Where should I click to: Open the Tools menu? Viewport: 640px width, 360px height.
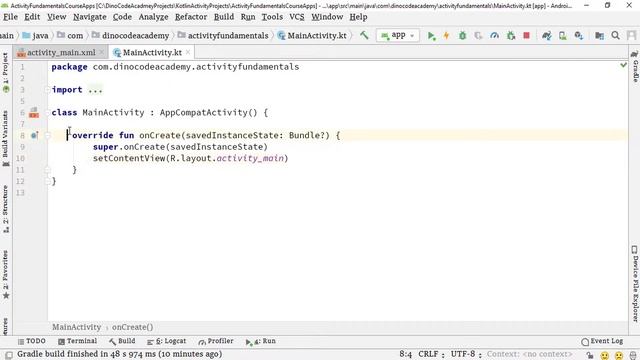272,17
